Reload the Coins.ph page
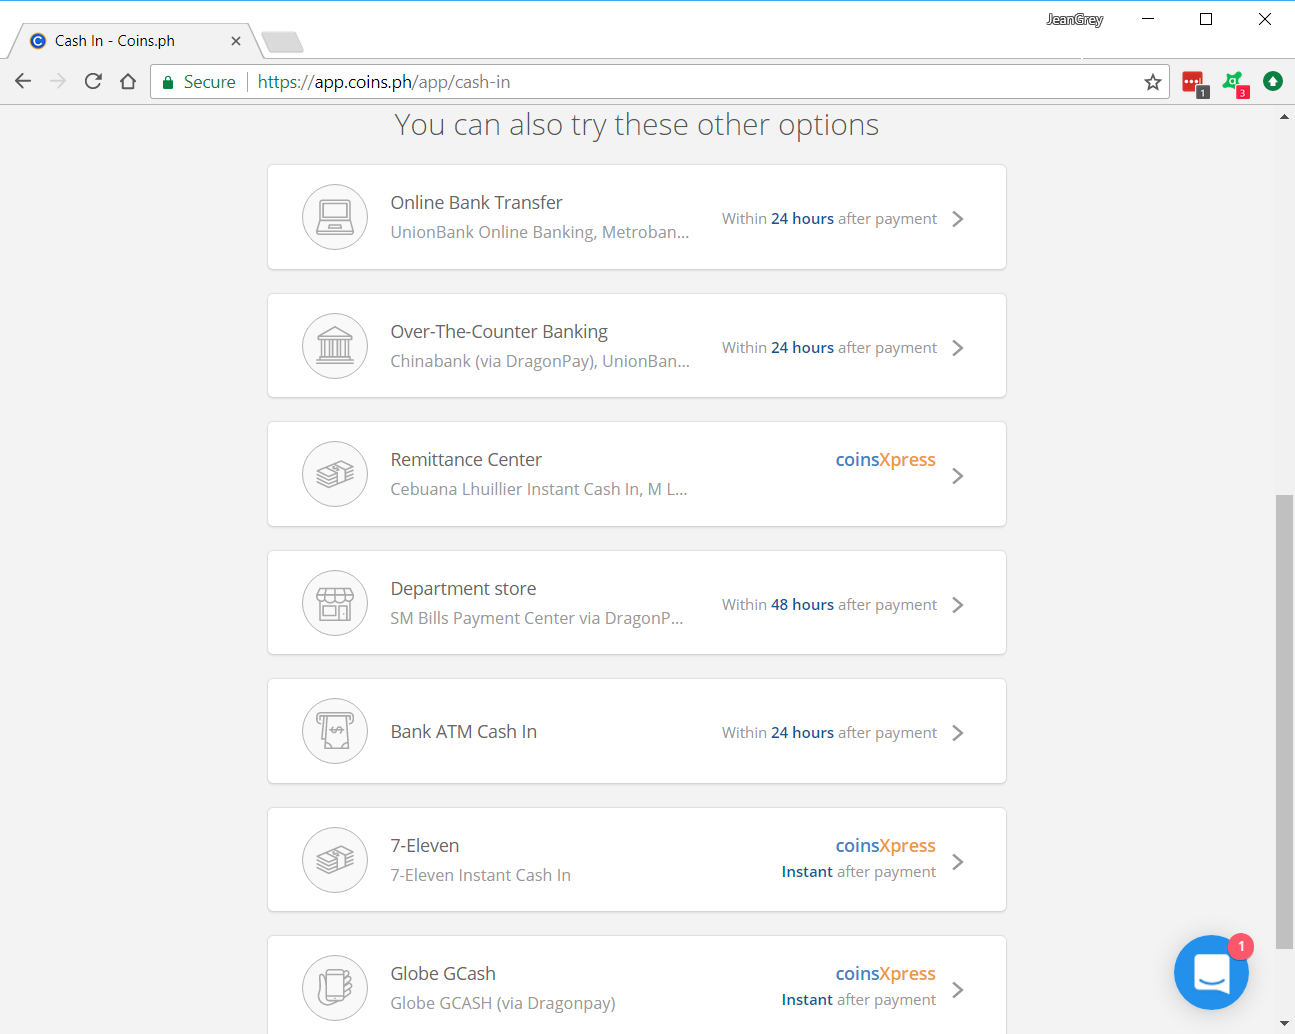The height and width of the screenshot is (1034, 1295). point(93,82)
